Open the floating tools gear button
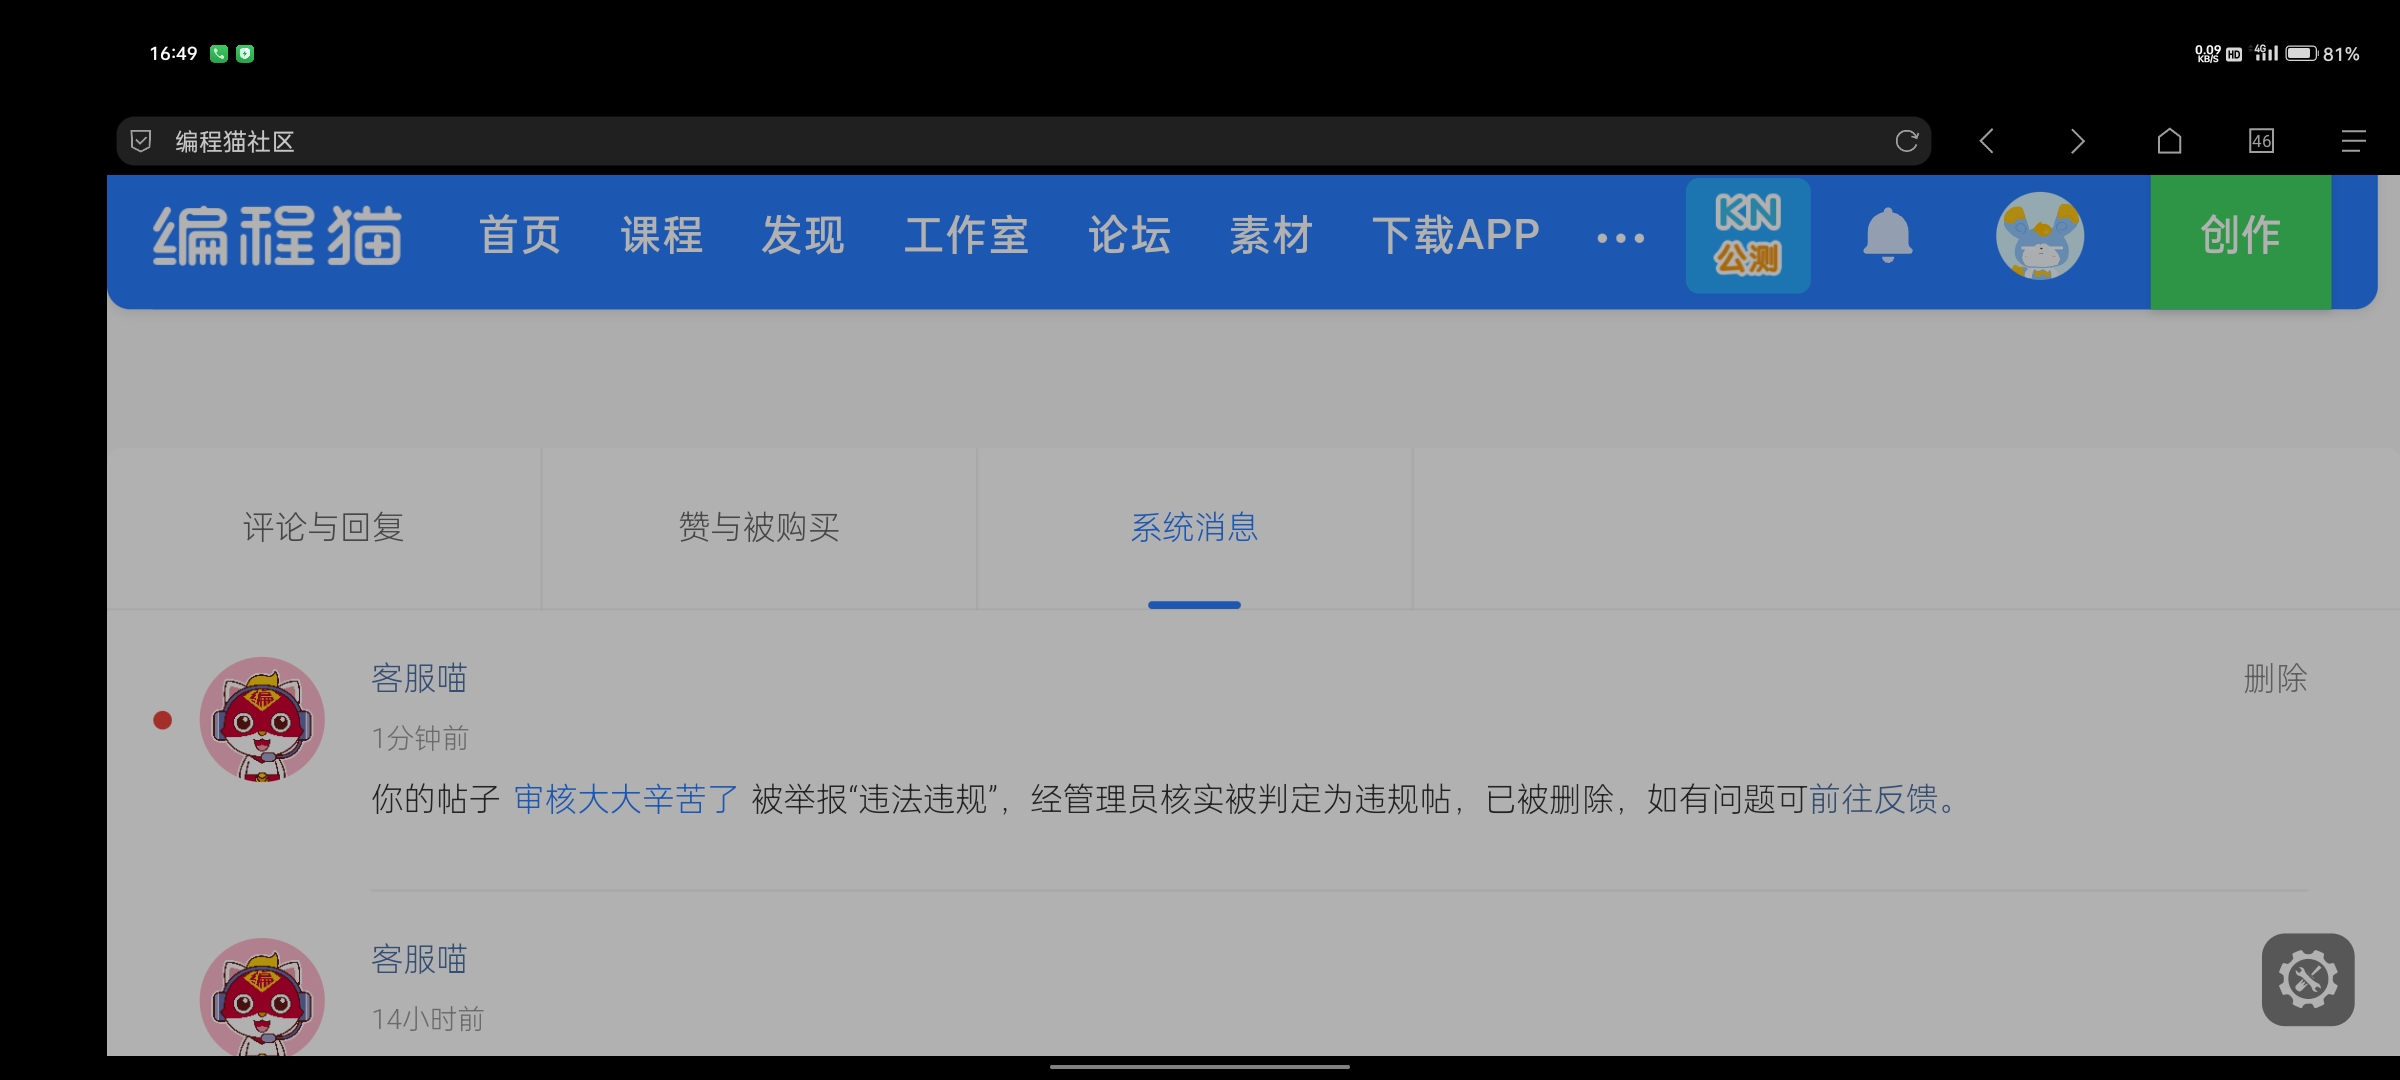The image size is (2400, 1080). tap(2308, 979)
